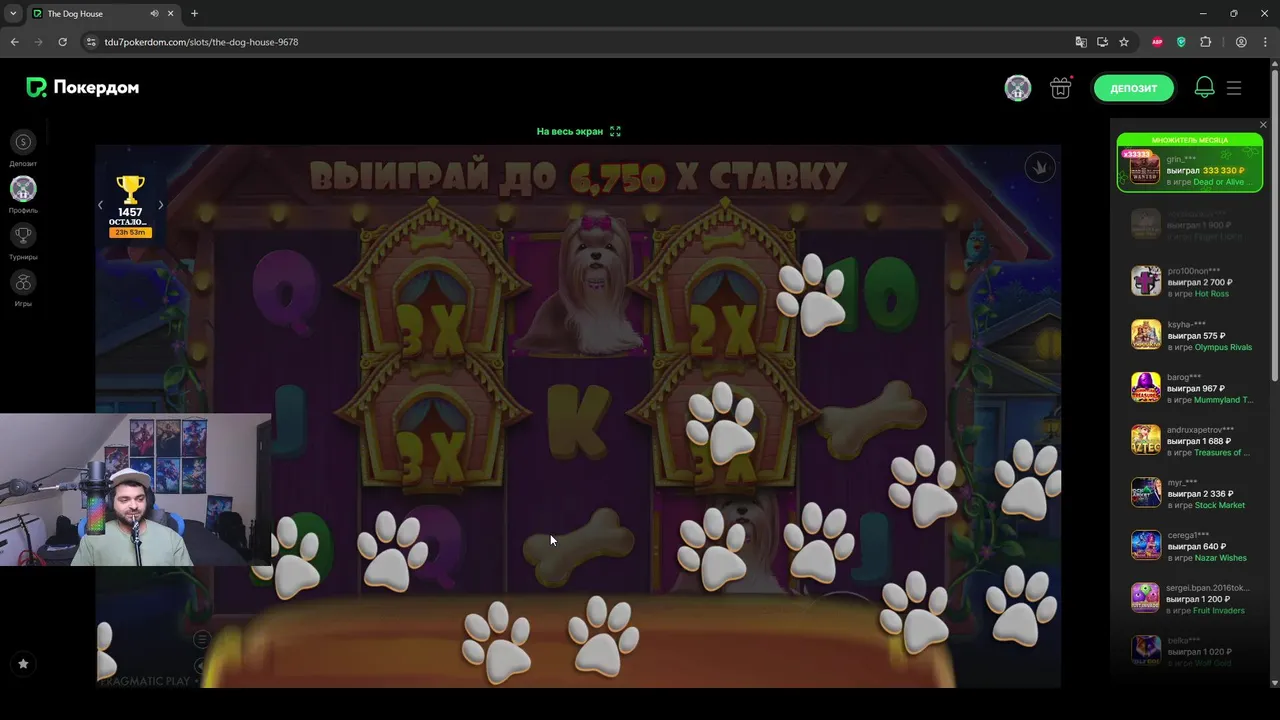
Task: Open the ABP Adblock Plus extension
Action: tap(1157, 42)
